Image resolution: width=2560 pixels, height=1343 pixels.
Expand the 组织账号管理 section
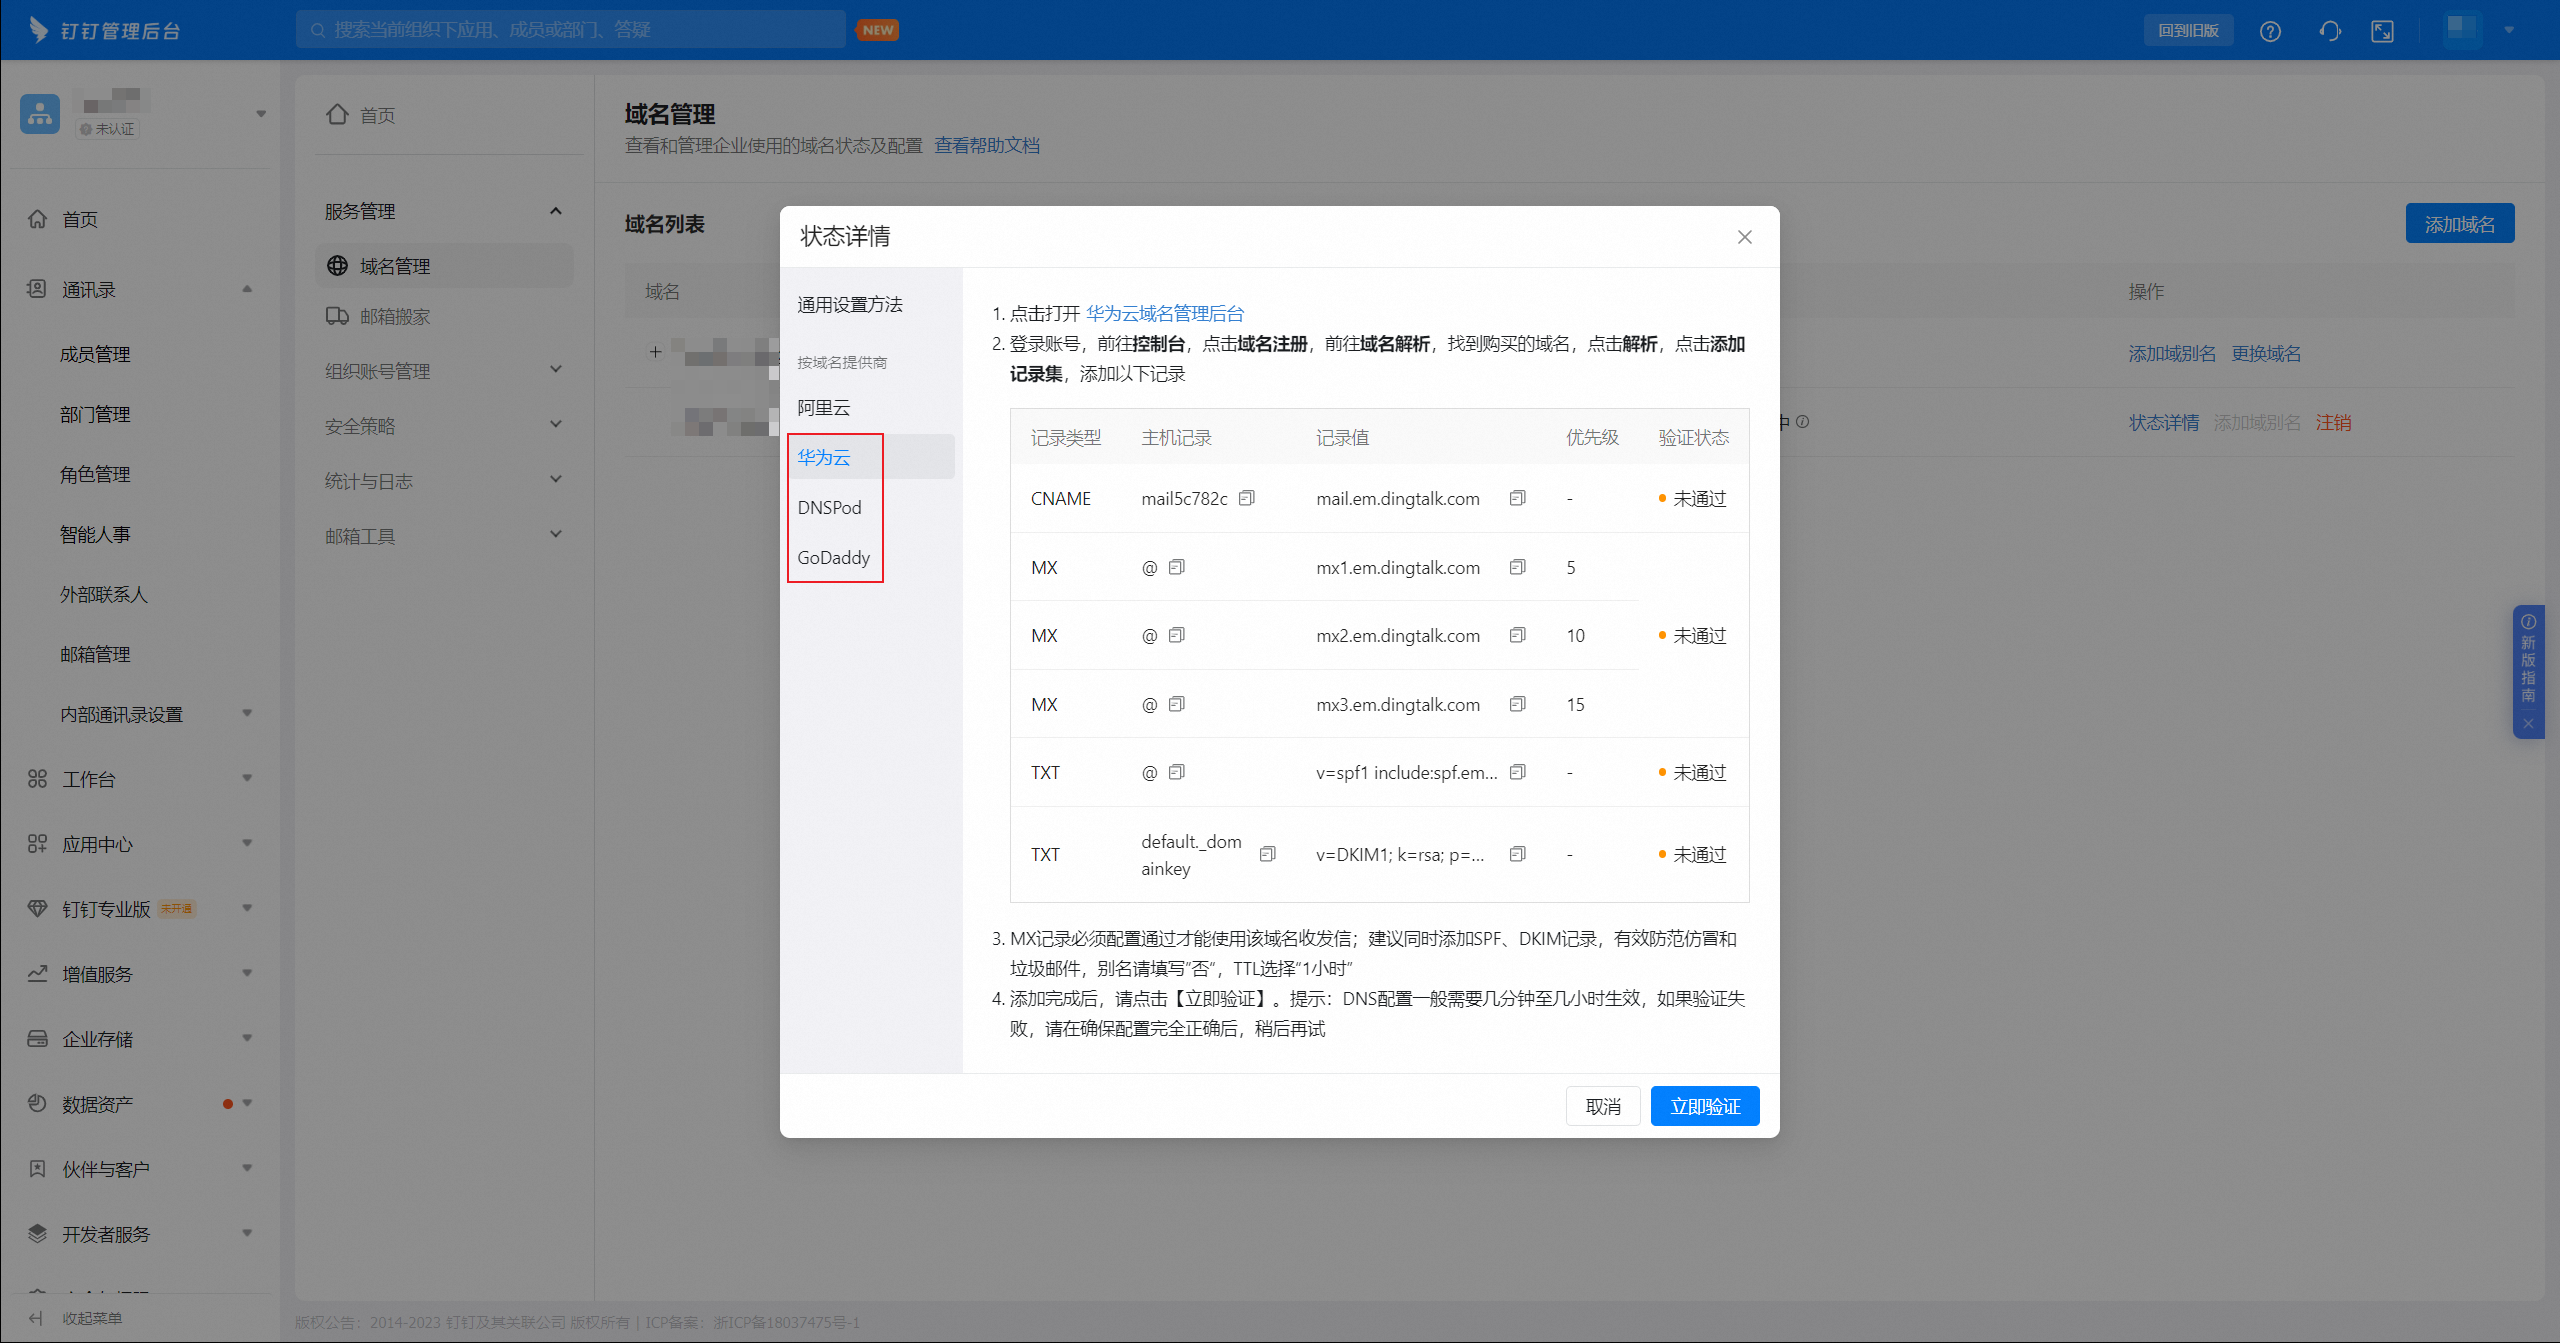[x=557, y=369]
